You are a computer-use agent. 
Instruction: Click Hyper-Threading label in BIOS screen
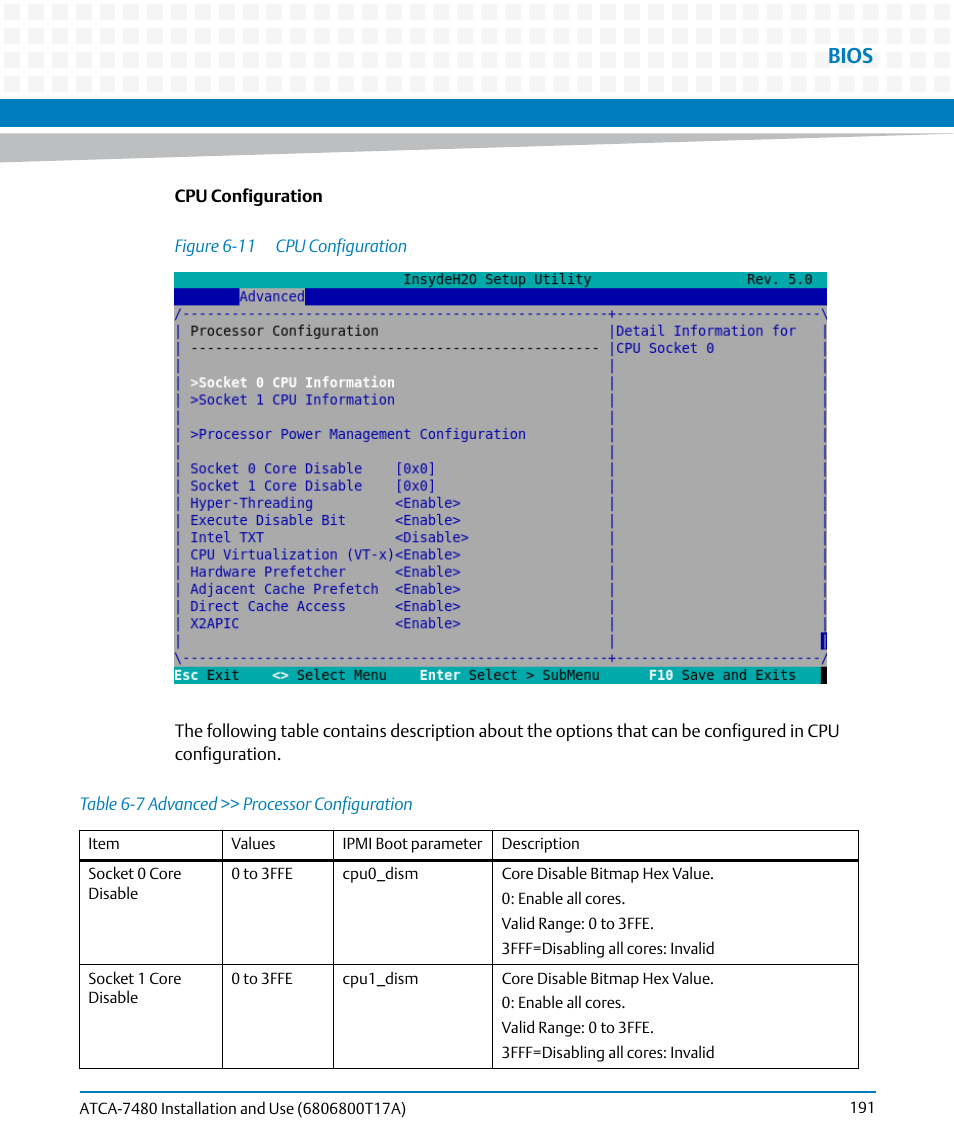coord(251,503)
